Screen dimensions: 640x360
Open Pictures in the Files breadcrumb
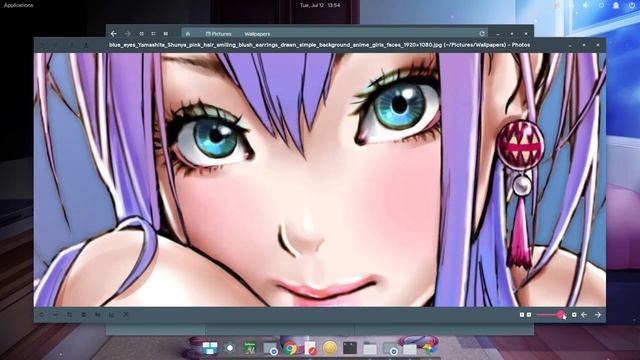point(219,34)
